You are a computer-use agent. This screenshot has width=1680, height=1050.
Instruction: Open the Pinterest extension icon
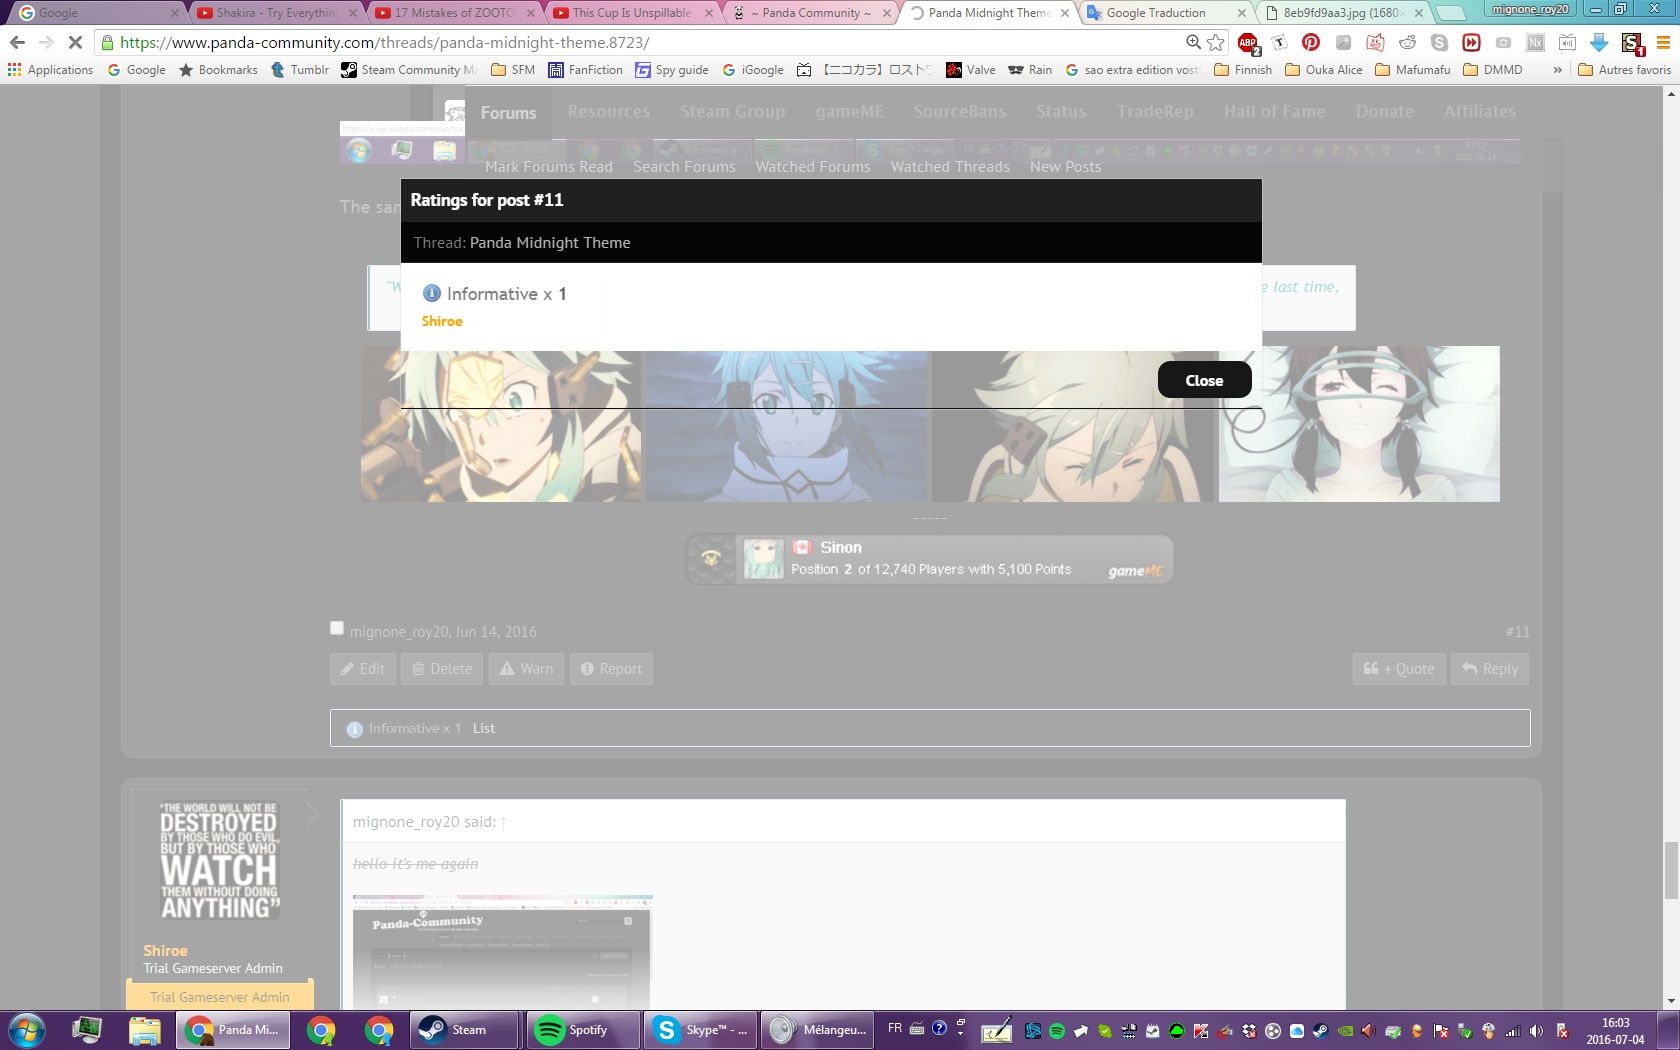click(1311, 42)
